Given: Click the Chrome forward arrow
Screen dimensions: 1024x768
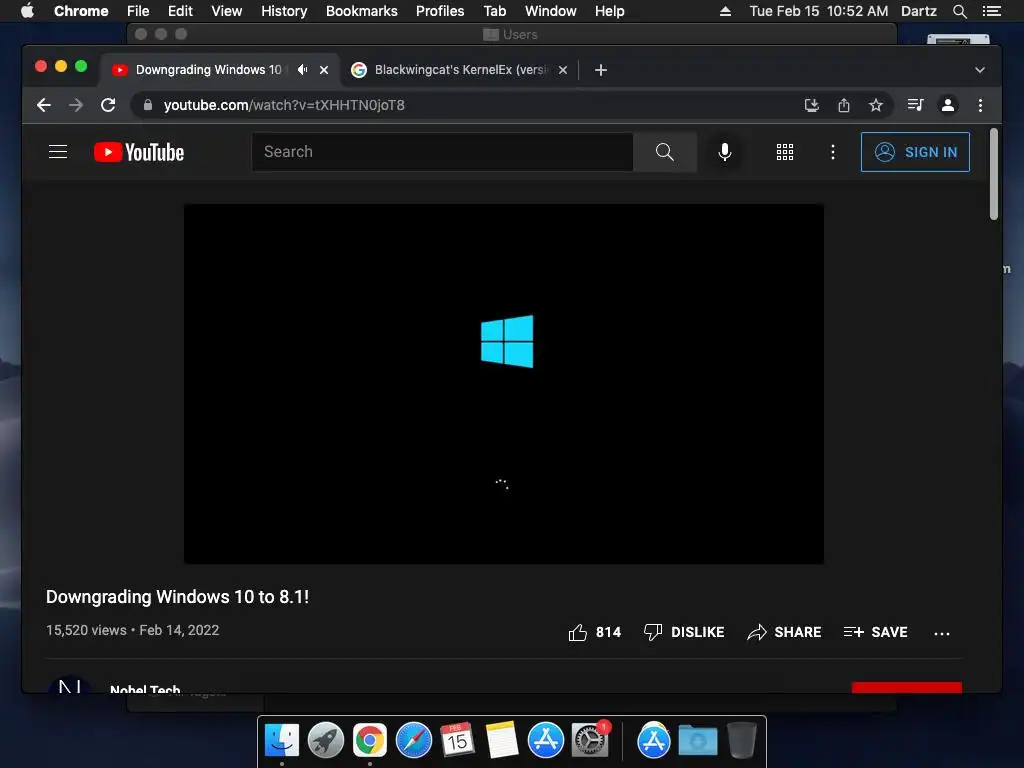Looking at the screenshot, I should click(76, 105).
